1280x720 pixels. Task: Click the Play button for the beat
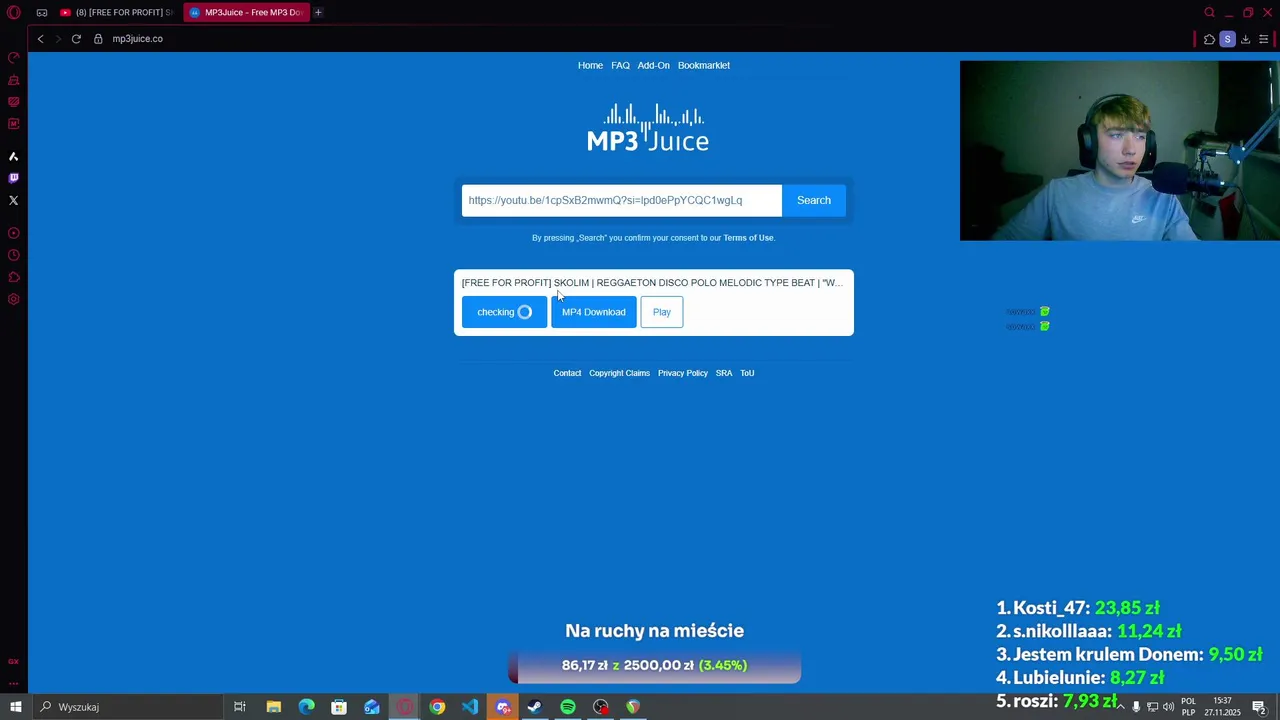(662, 312)
